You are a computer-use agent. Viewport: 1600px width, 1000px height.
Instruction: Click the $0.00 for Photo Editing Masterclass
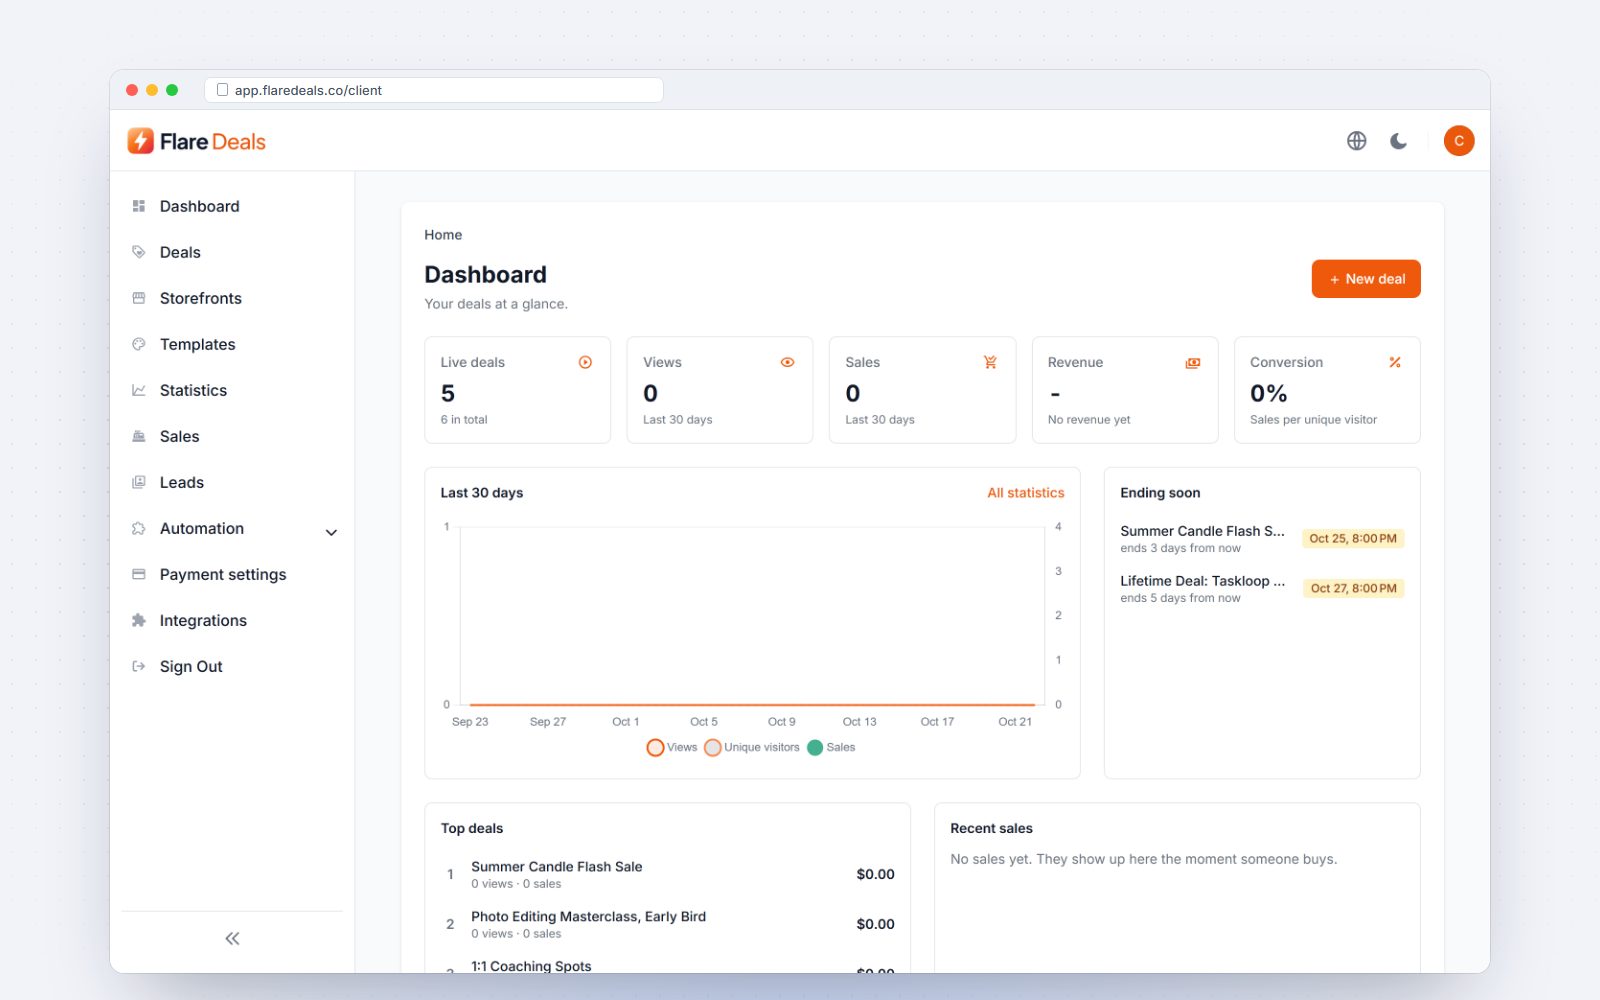click(x=875, y=924)
